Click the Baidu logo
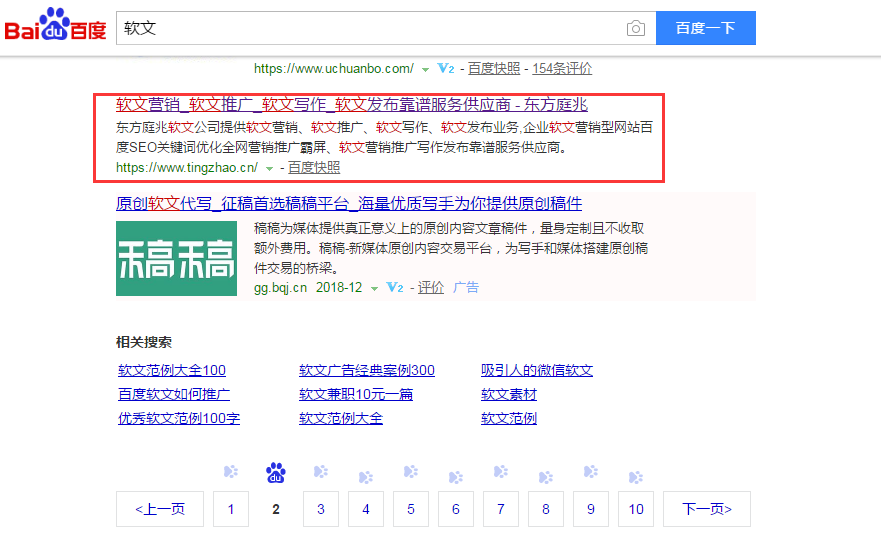The image size is (881, 546). (x=56, y=27)
